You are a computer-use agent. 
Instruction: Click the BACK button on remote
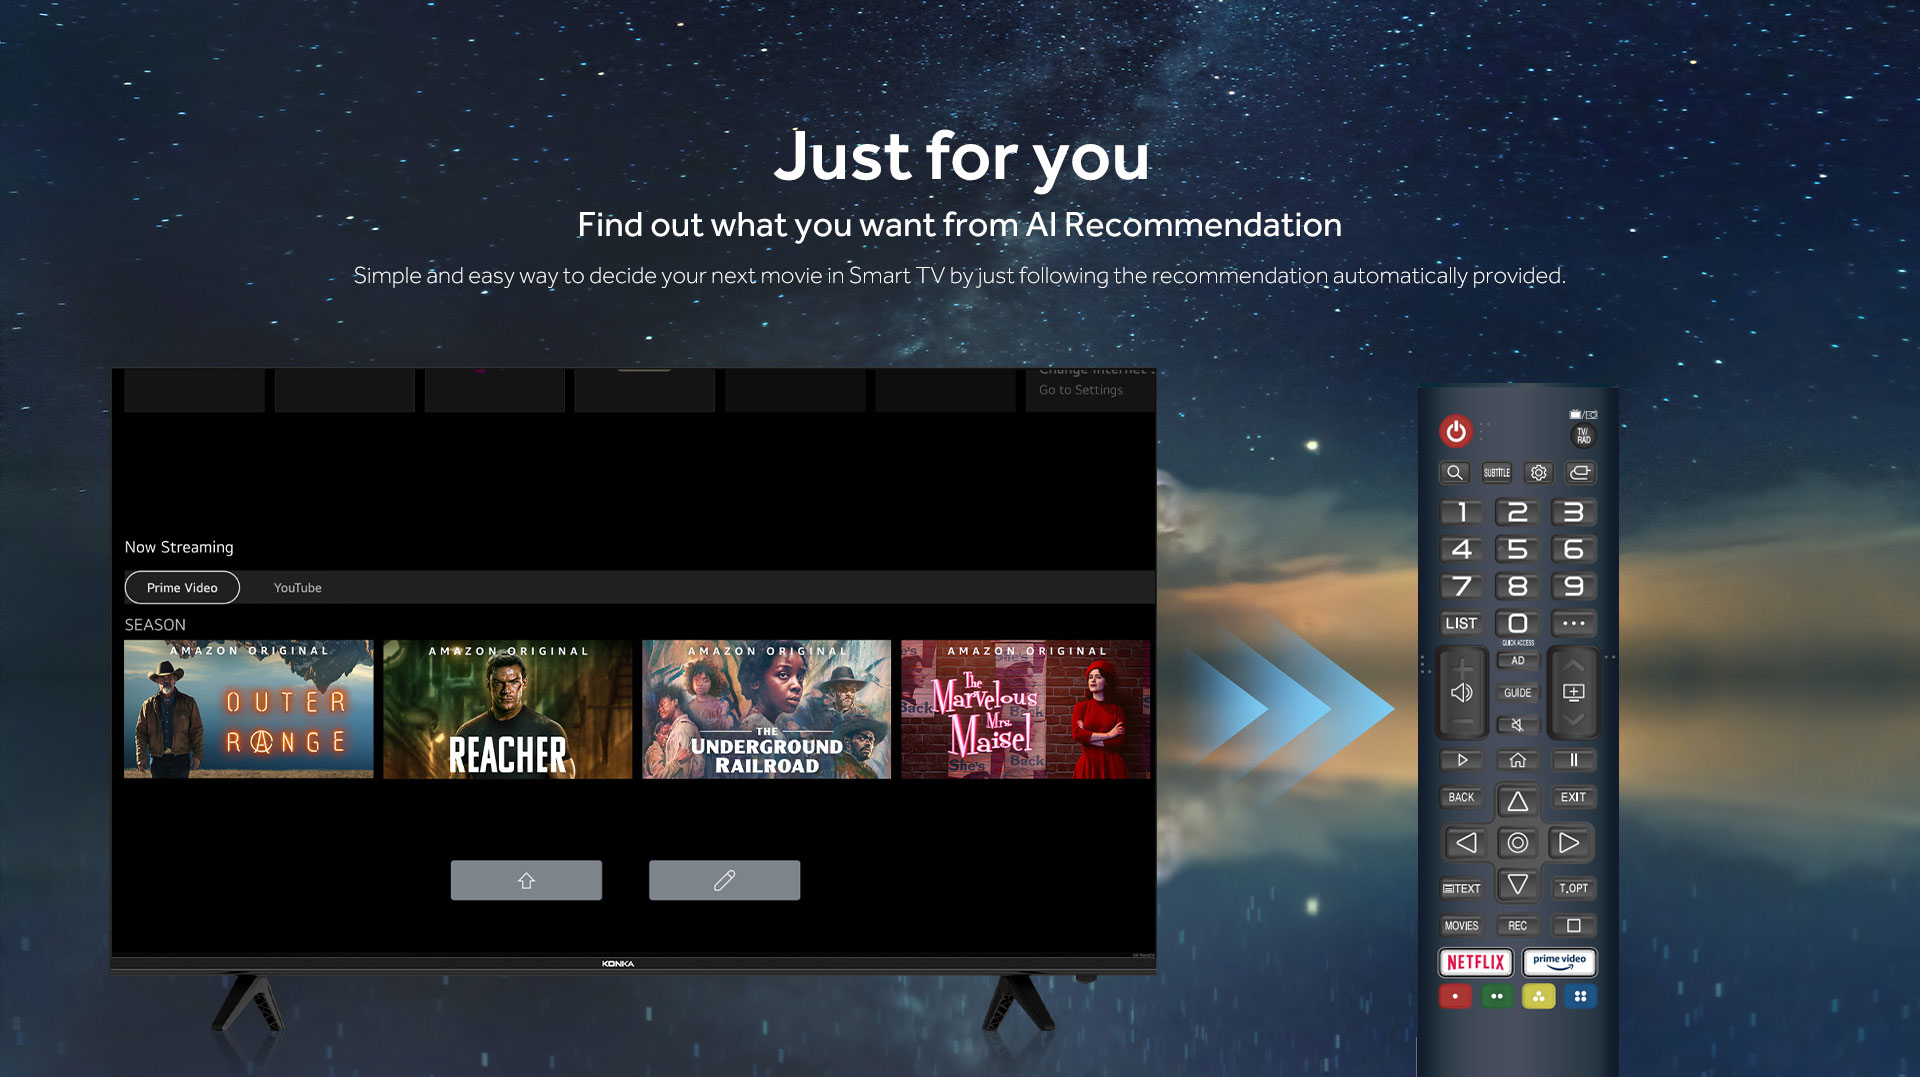(1462, 797)
